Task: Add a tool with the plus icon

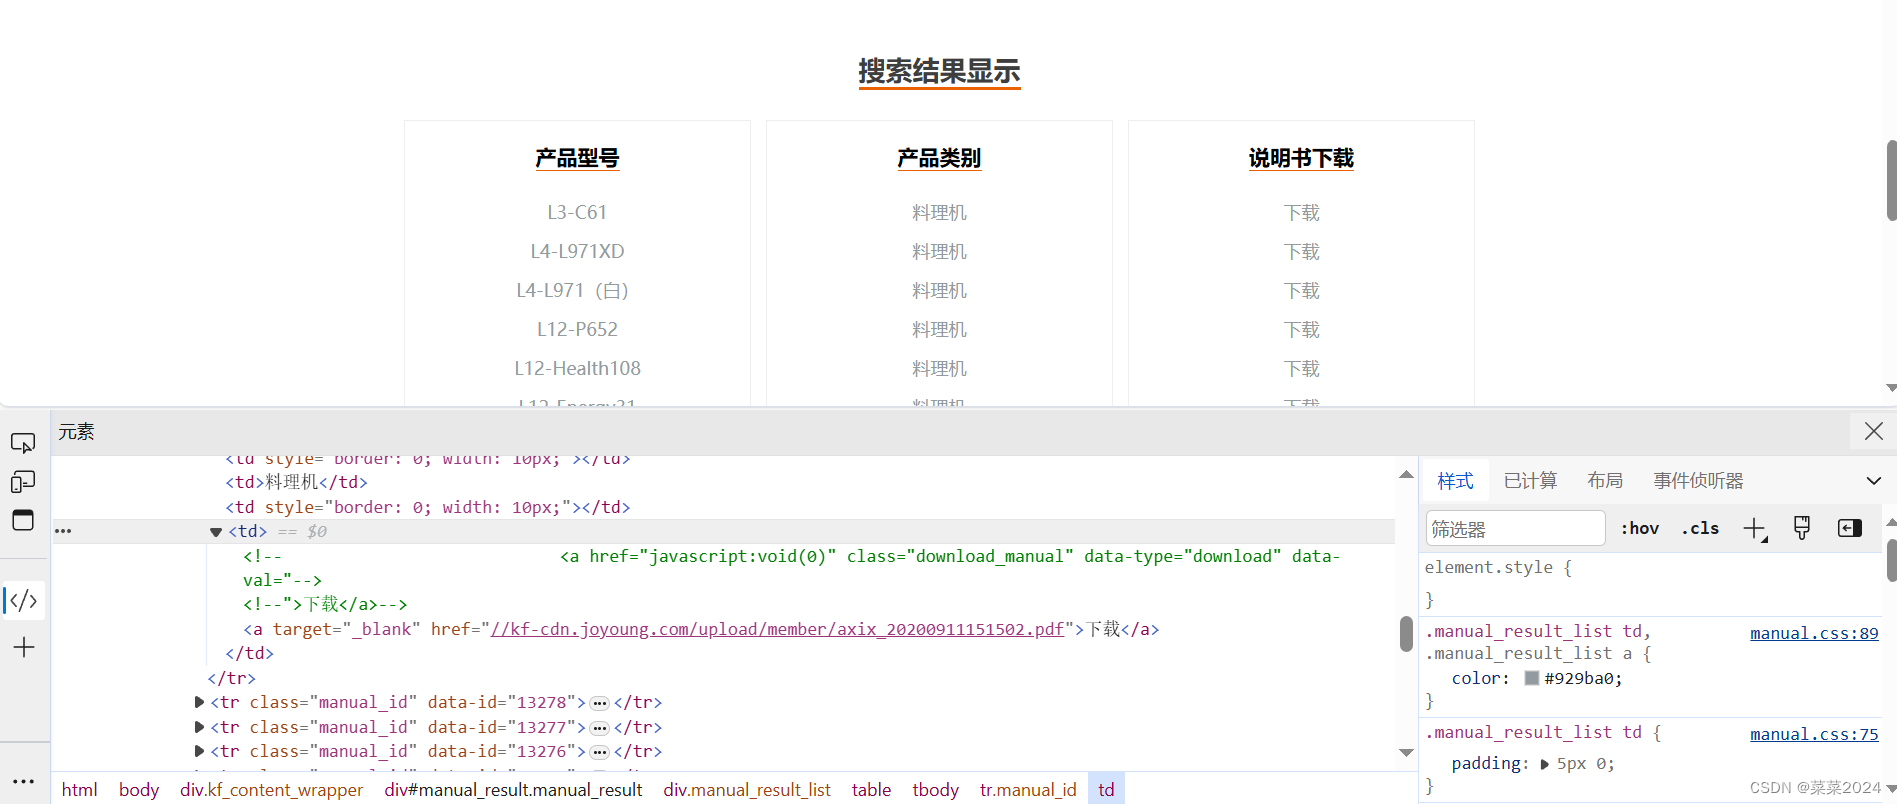Action: [24, 647]
